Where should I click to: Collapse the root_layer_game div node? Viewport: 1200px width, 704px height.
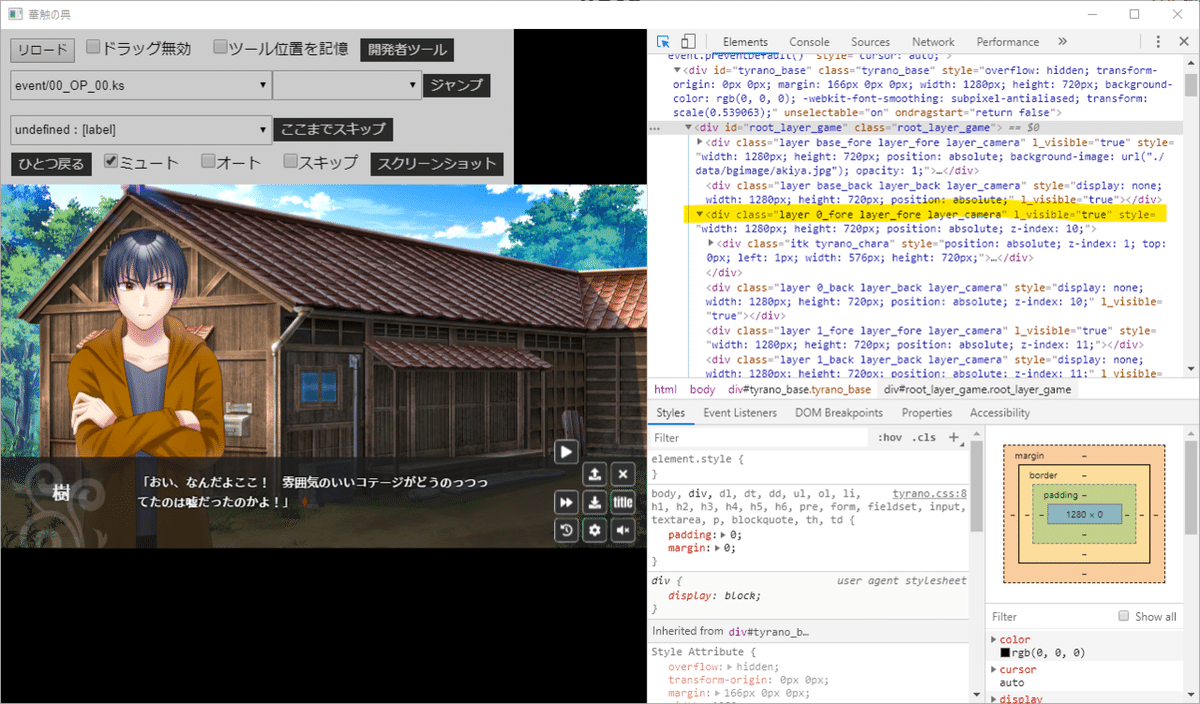pyautogui.click(x=689, y=129)
